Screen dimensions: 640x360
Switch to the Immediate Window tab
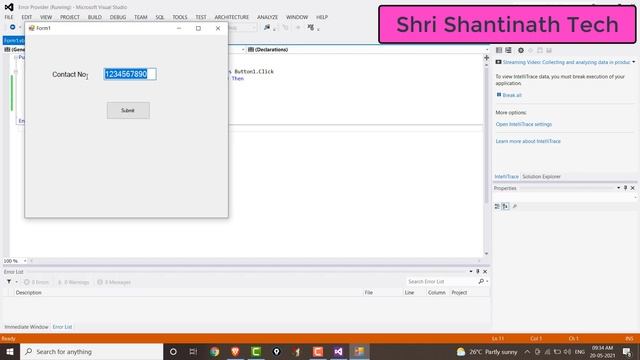click(26, 327)
